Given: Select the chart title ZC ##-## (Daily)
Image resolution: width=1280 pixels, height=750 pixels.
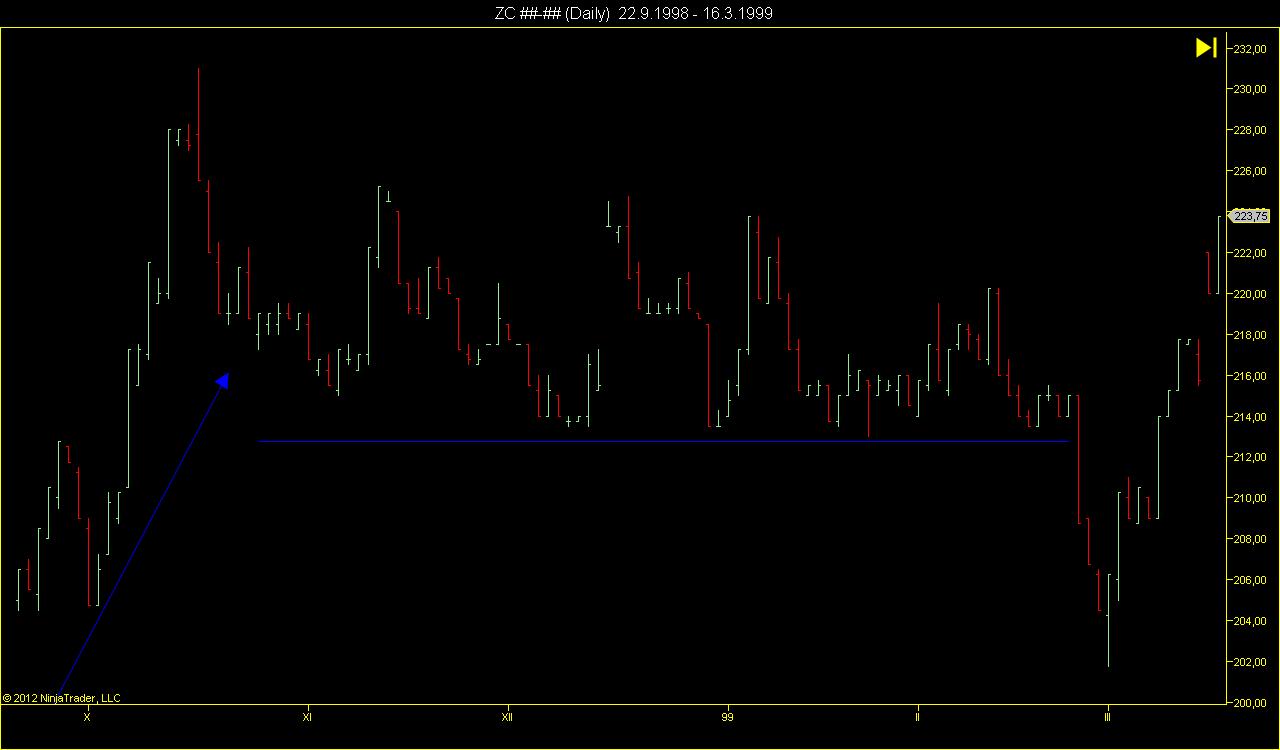Looking at the screenshot, I should click(x=552, y=13).
